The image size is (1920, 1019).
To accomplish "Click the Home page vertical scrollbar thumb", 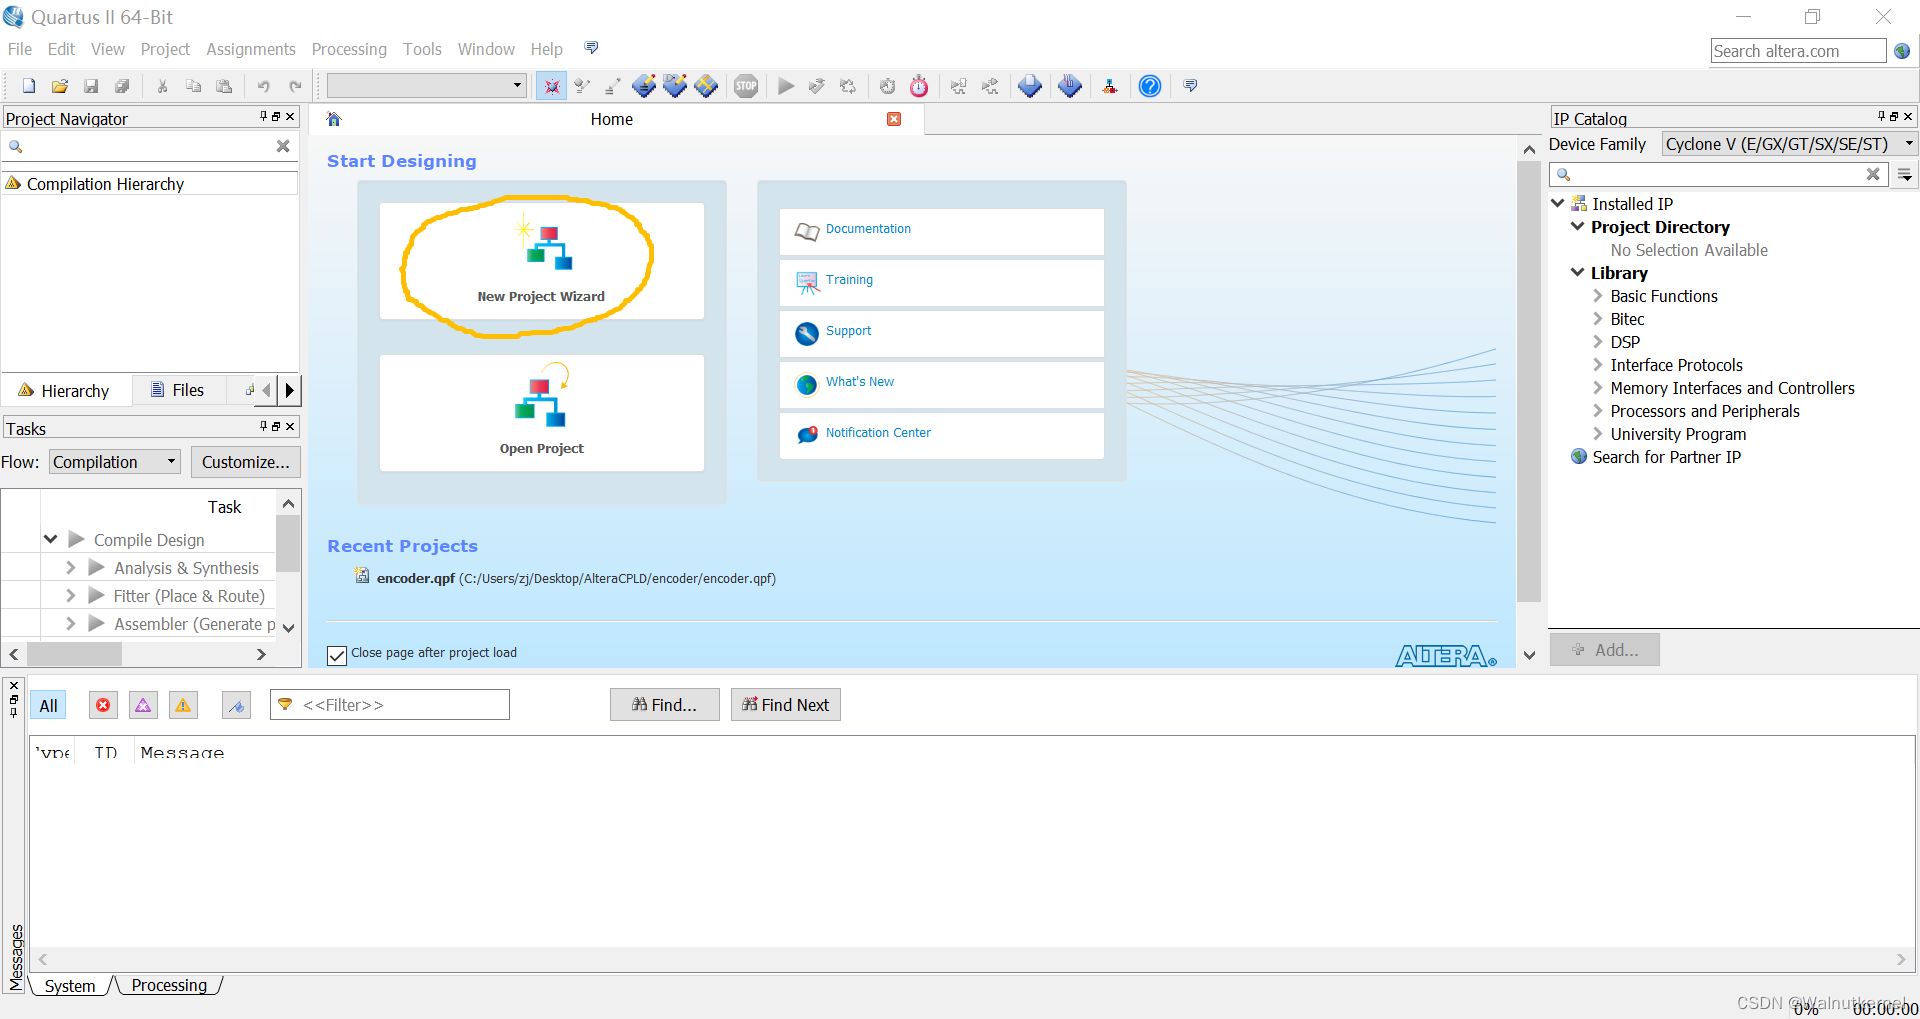I will pyautogui.click(x=1529, y=381).
